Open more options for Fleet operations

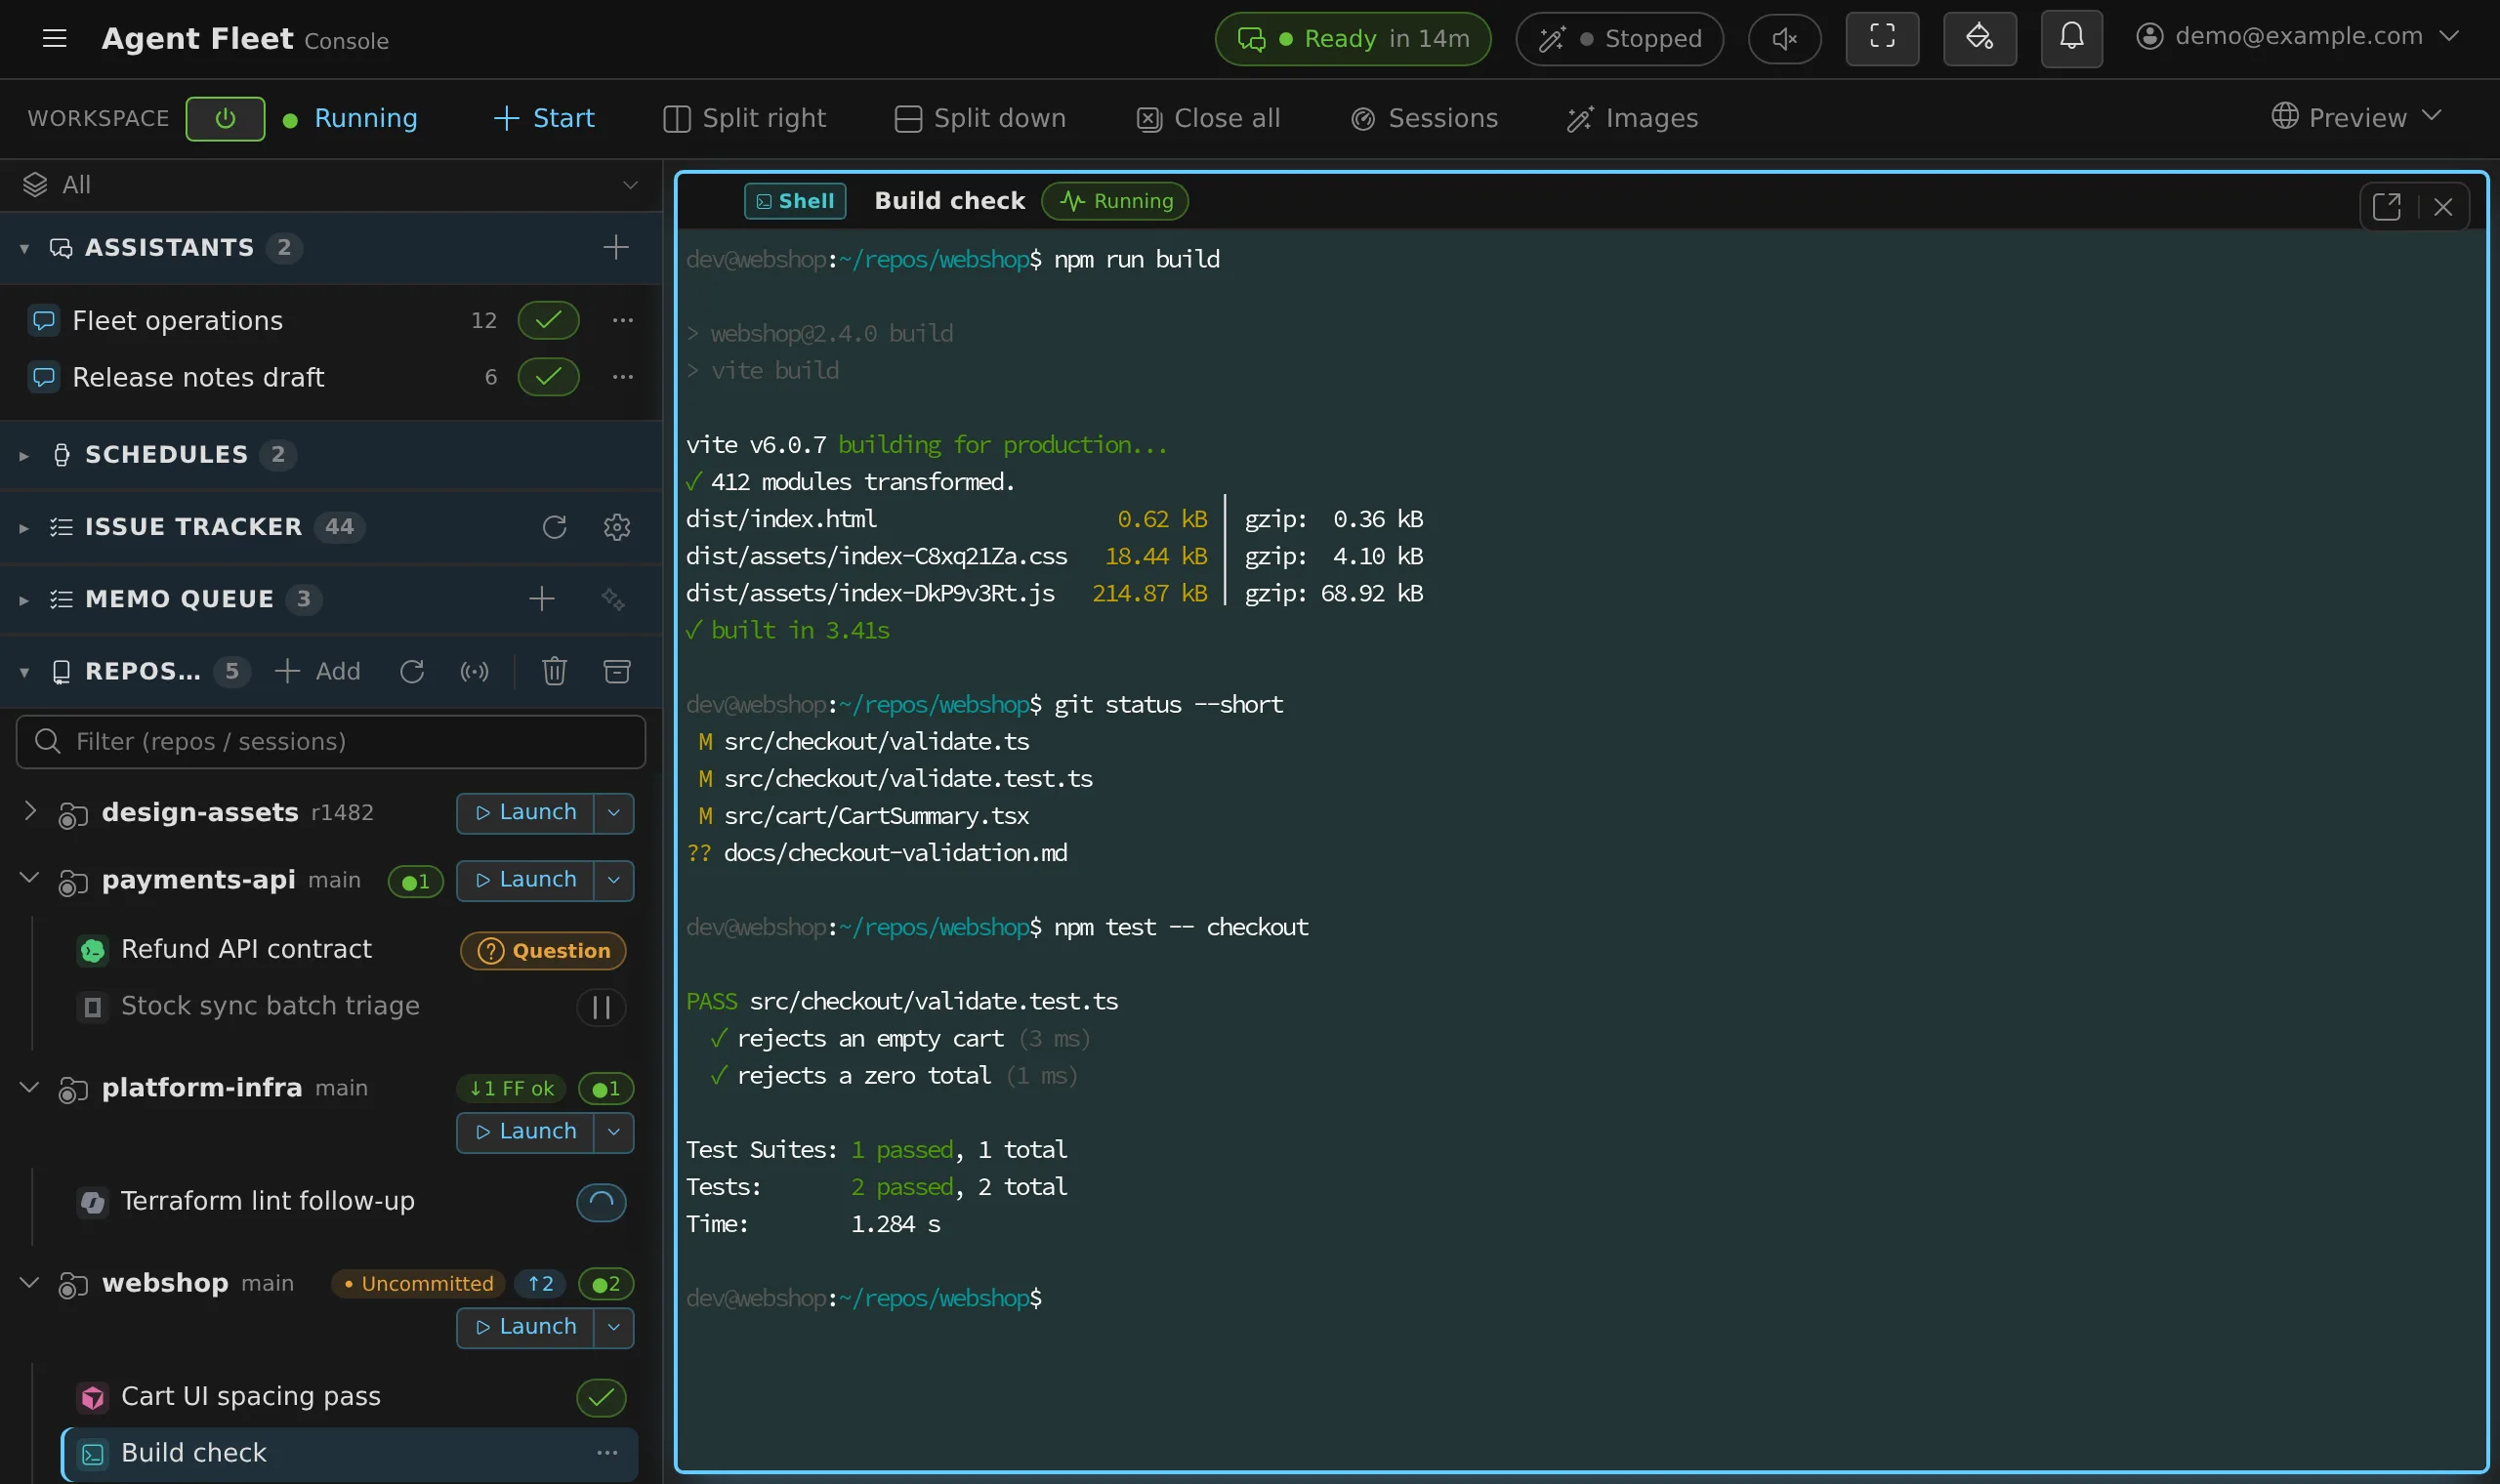pyautogui.click(x=622, y=320)
